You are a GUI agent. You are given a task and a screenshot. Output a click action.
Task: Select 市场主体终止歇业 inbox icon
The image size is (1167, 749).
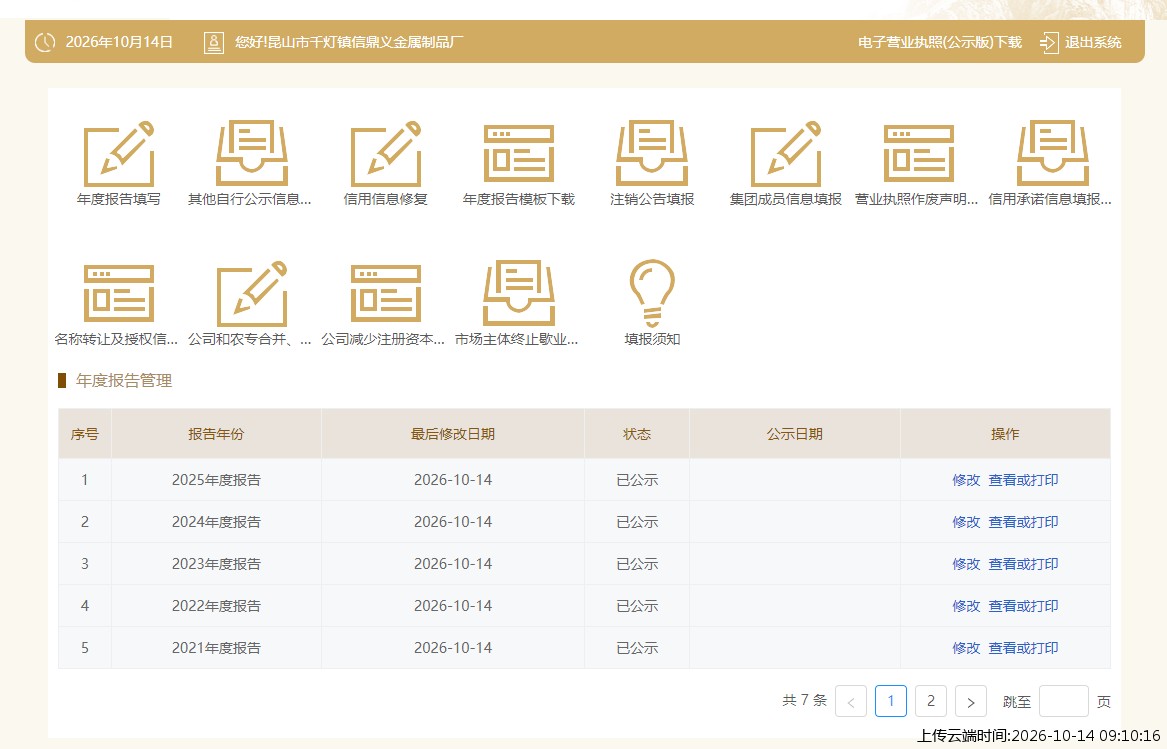coord(519,293)
